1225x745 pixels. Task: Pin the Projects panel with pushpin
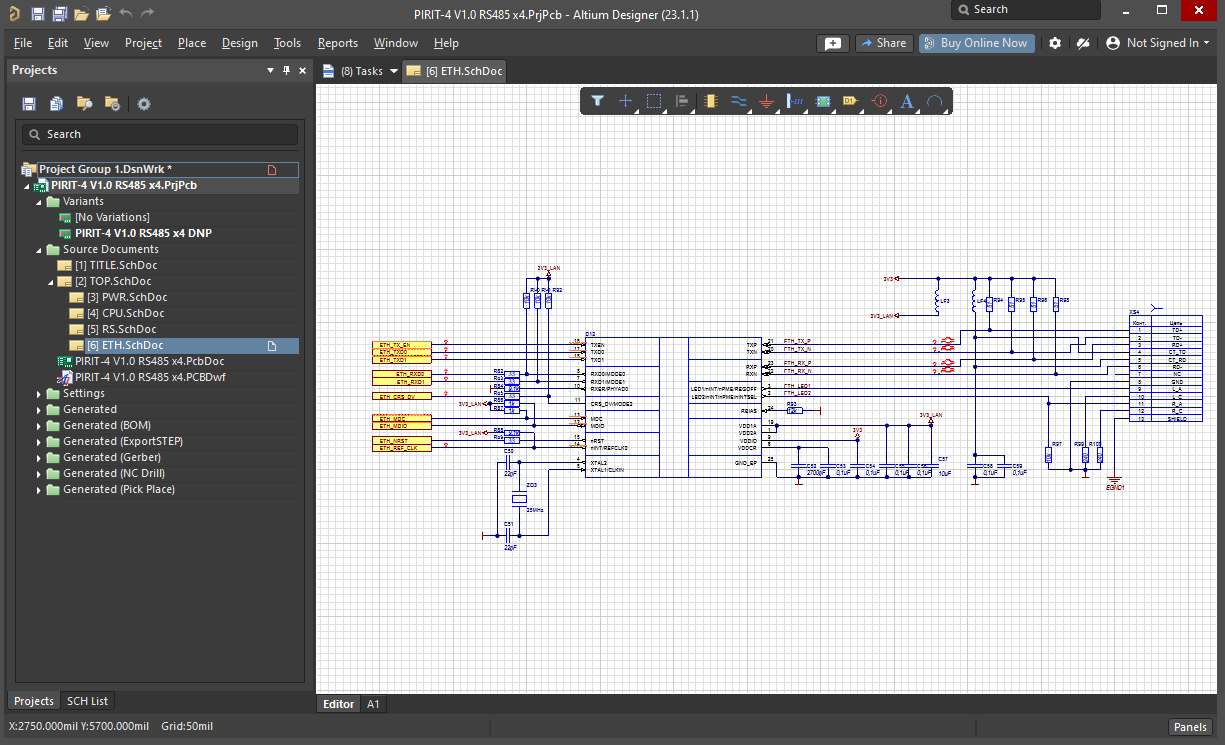coord(287,70)
